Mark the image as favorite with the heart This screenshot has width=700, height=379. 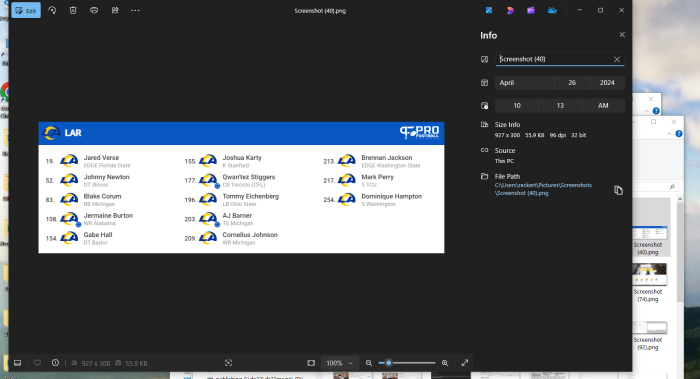37,363
